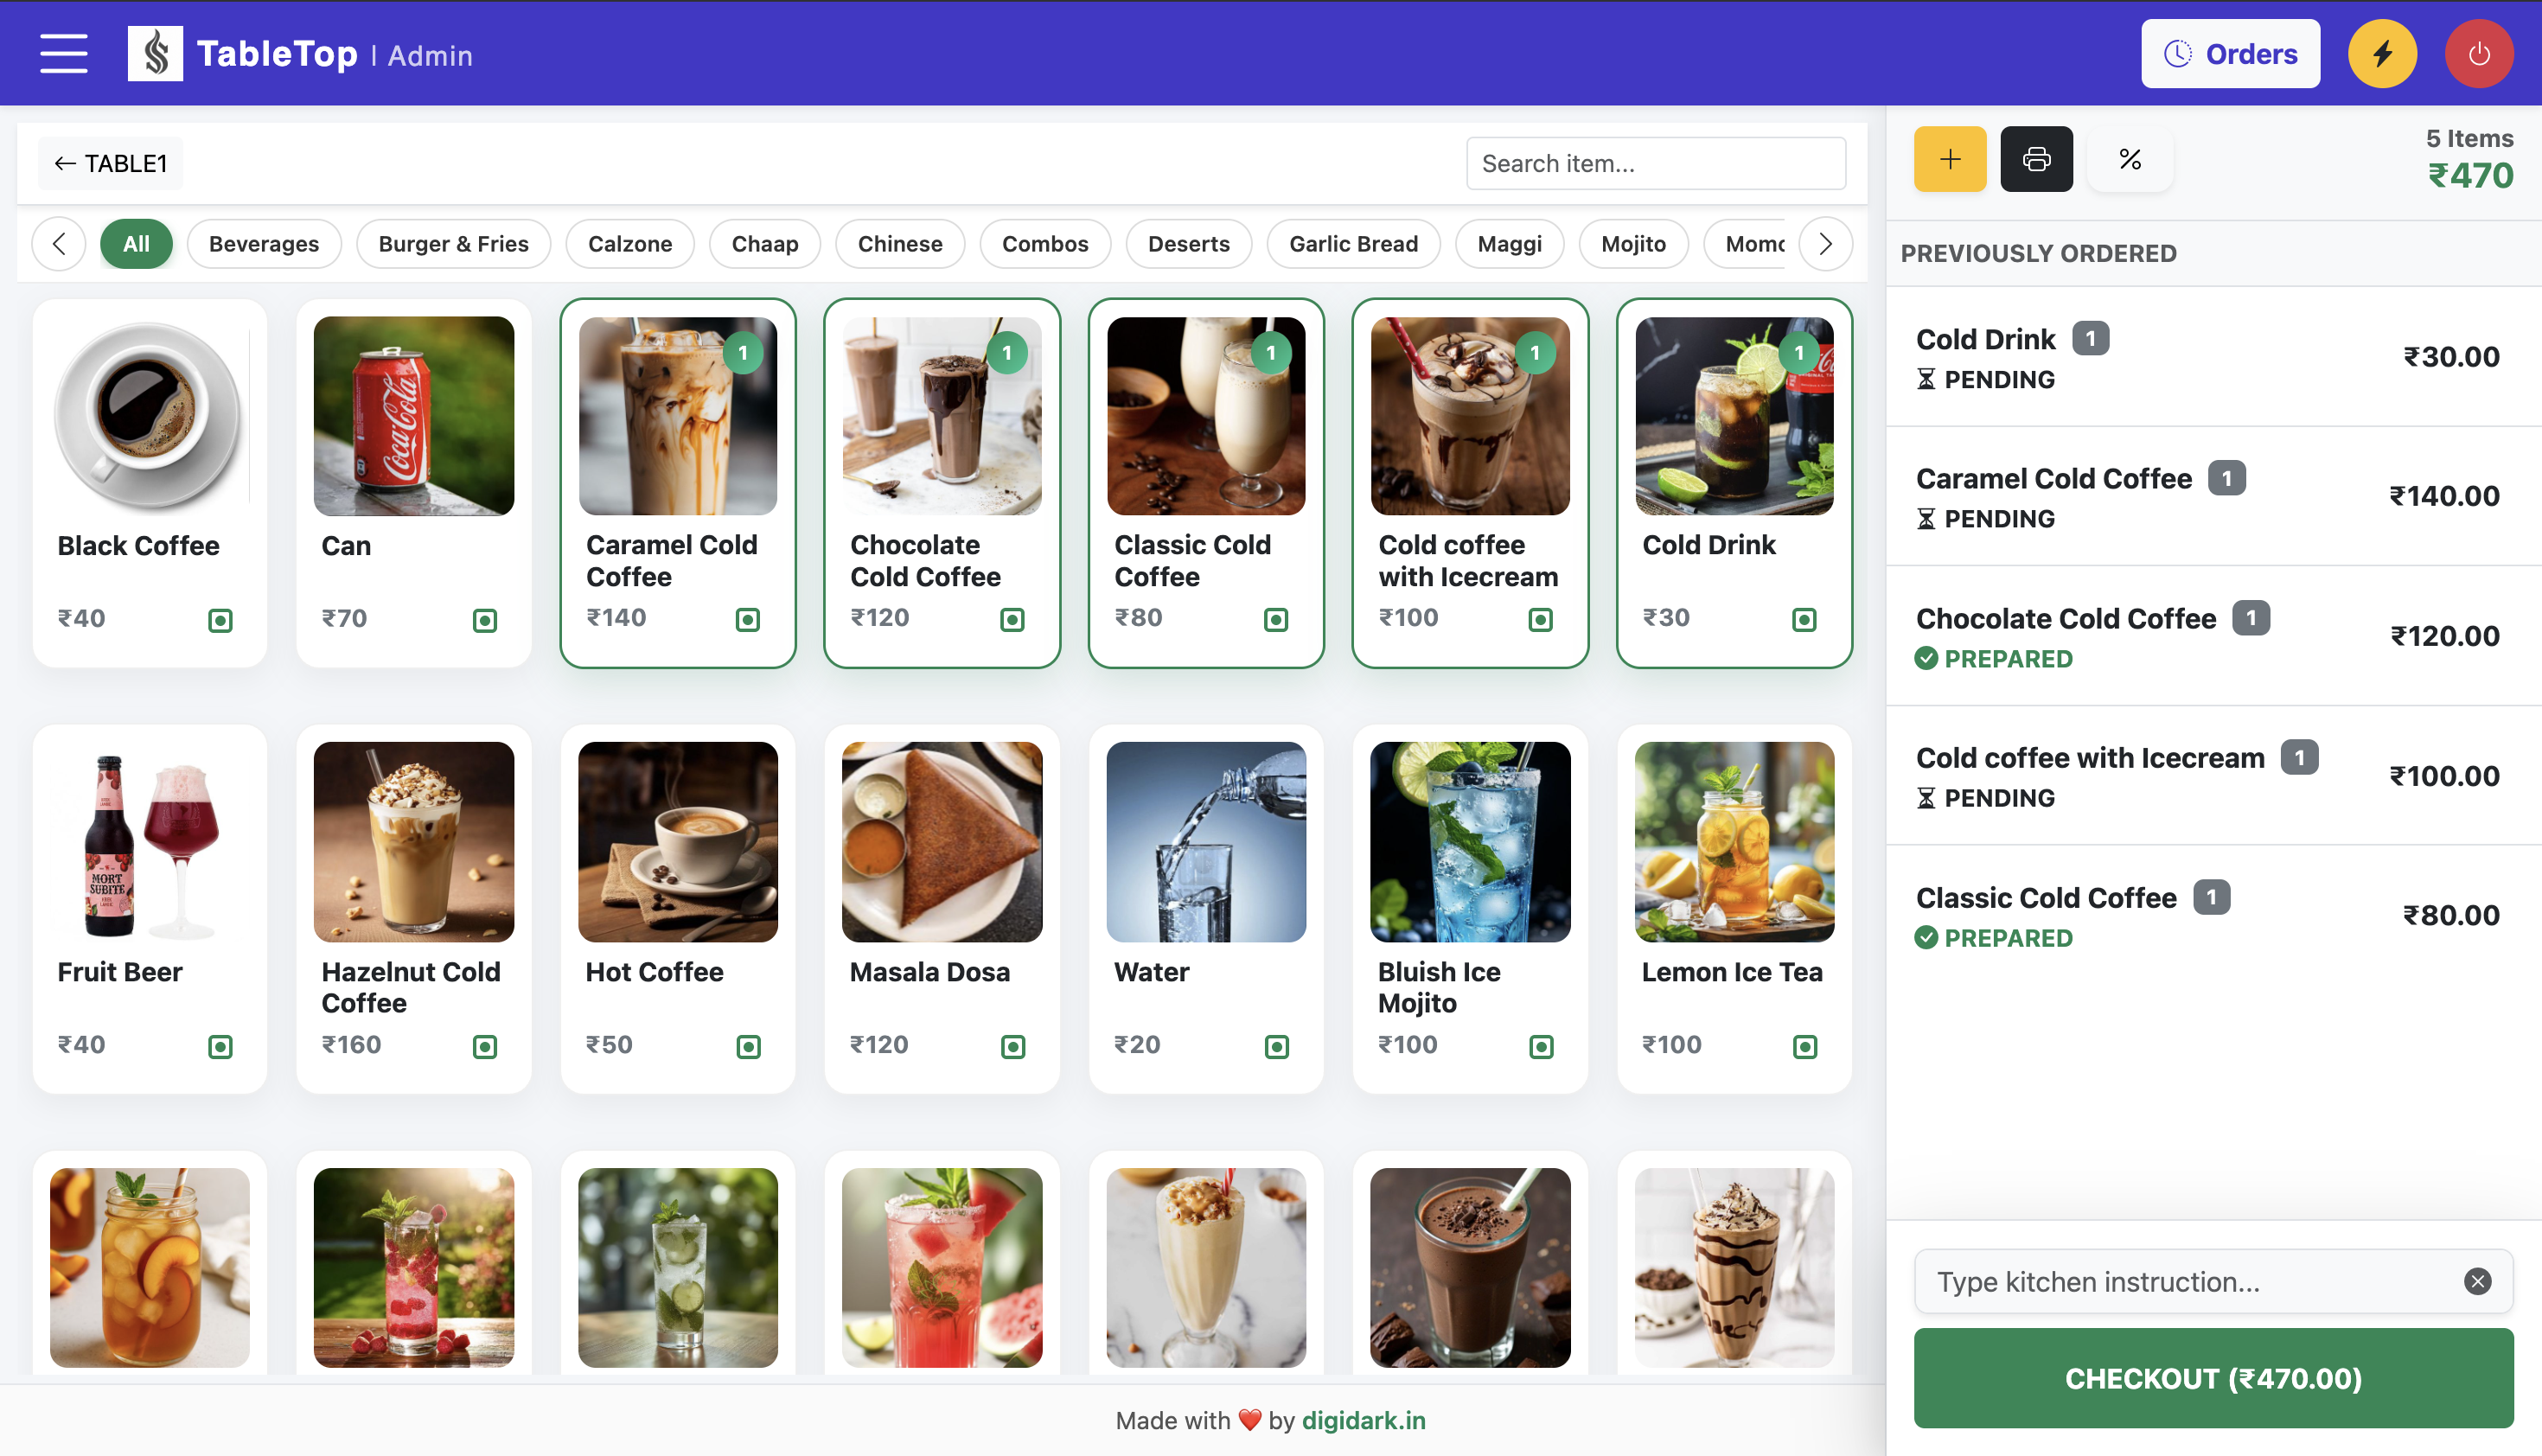The width and height of the screenshot is (2542, 1456).
Task: Click PENDING status under Cold coffee with Icecream
Action: tap(1985, 798)
